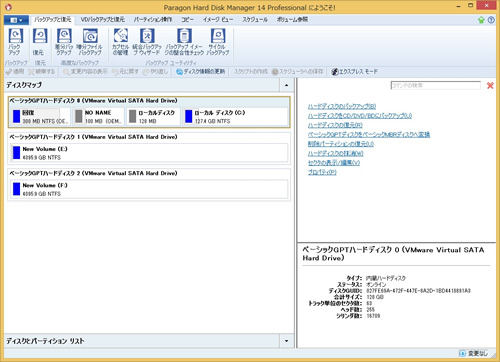Viewport: 500px width, 362px height.
Task: Click the ステータス オンライン value
Action: pos(376,284)
